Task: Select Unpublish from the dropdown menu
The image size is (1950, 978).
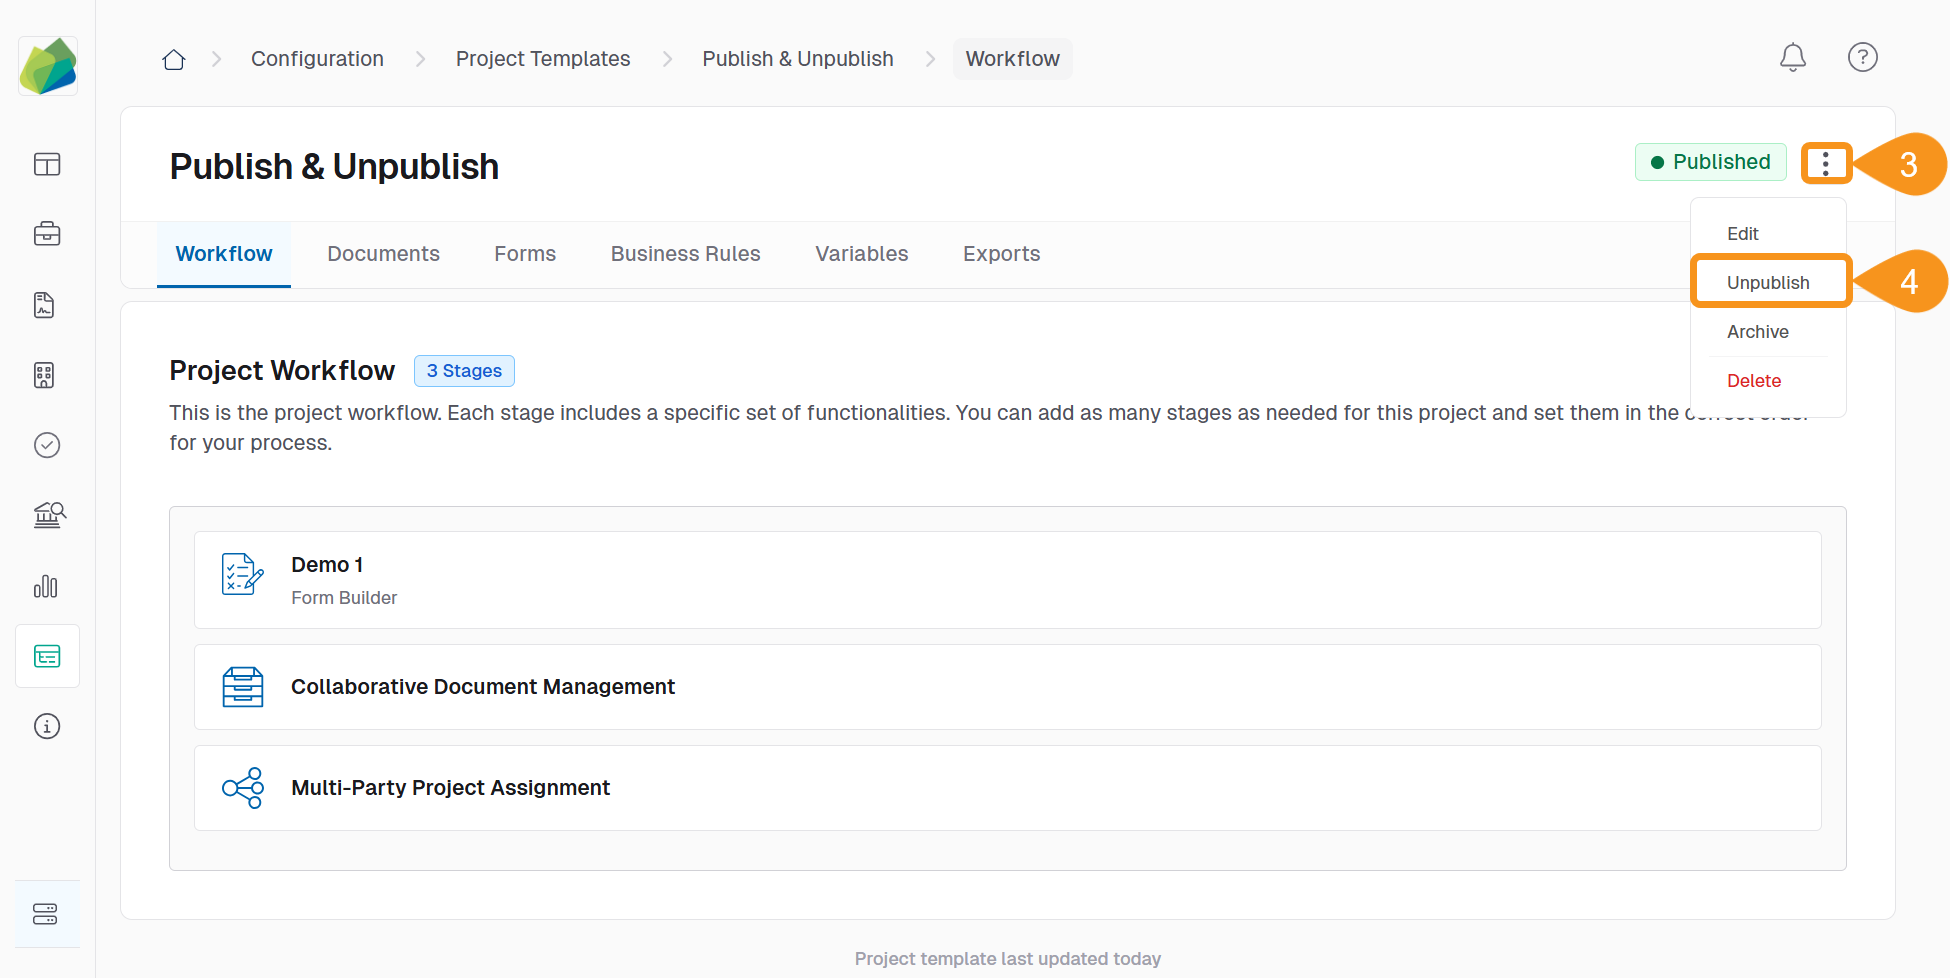Action: 1767,283
